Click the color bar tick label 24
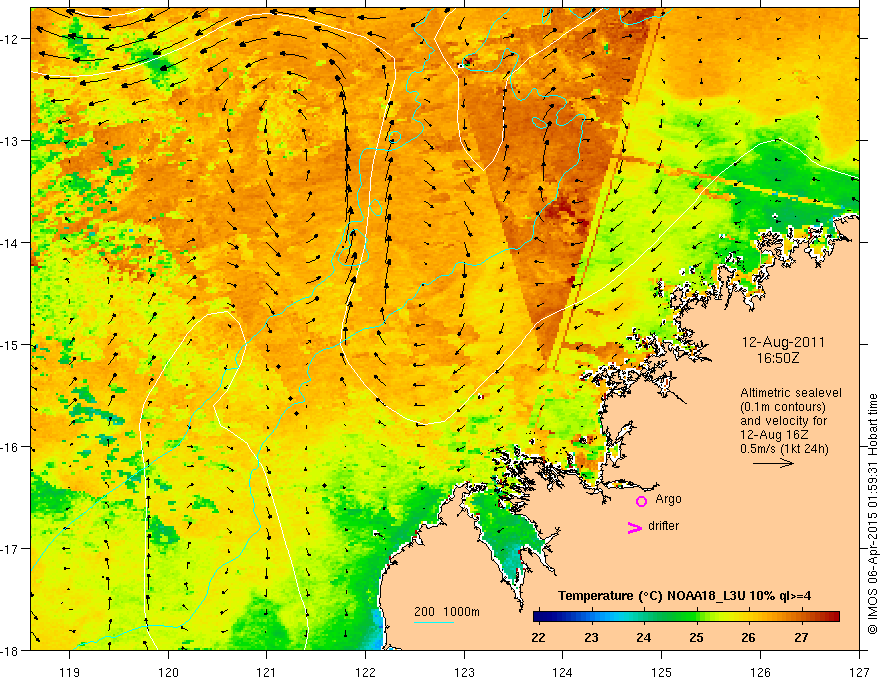880x680 pixels. [x=644, y=637]
